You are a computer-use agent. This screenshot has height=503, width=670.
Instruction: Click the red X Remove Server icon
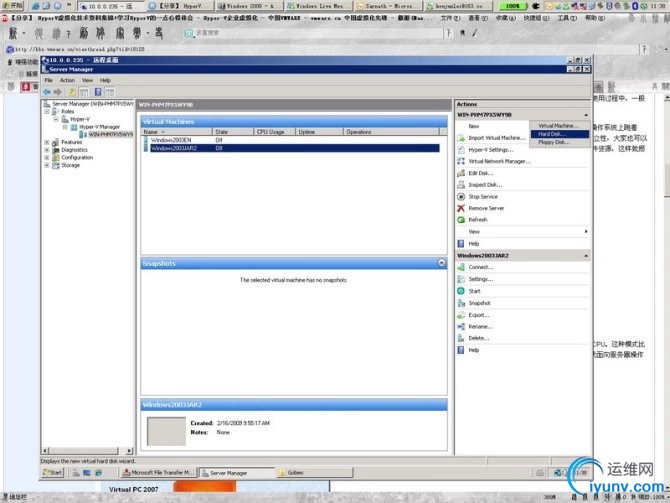(x=461, y=208)
